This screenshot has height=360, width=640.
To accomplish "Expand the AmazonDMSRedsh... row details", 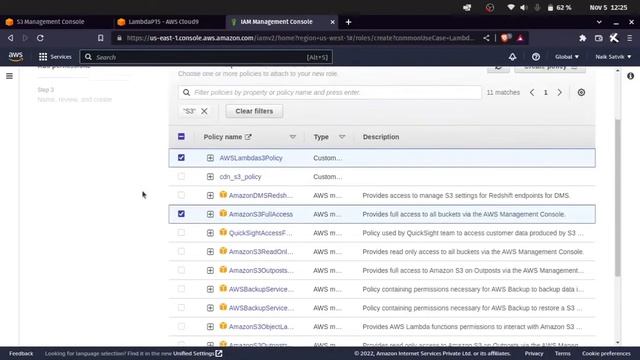I will [x=210, y=196].
